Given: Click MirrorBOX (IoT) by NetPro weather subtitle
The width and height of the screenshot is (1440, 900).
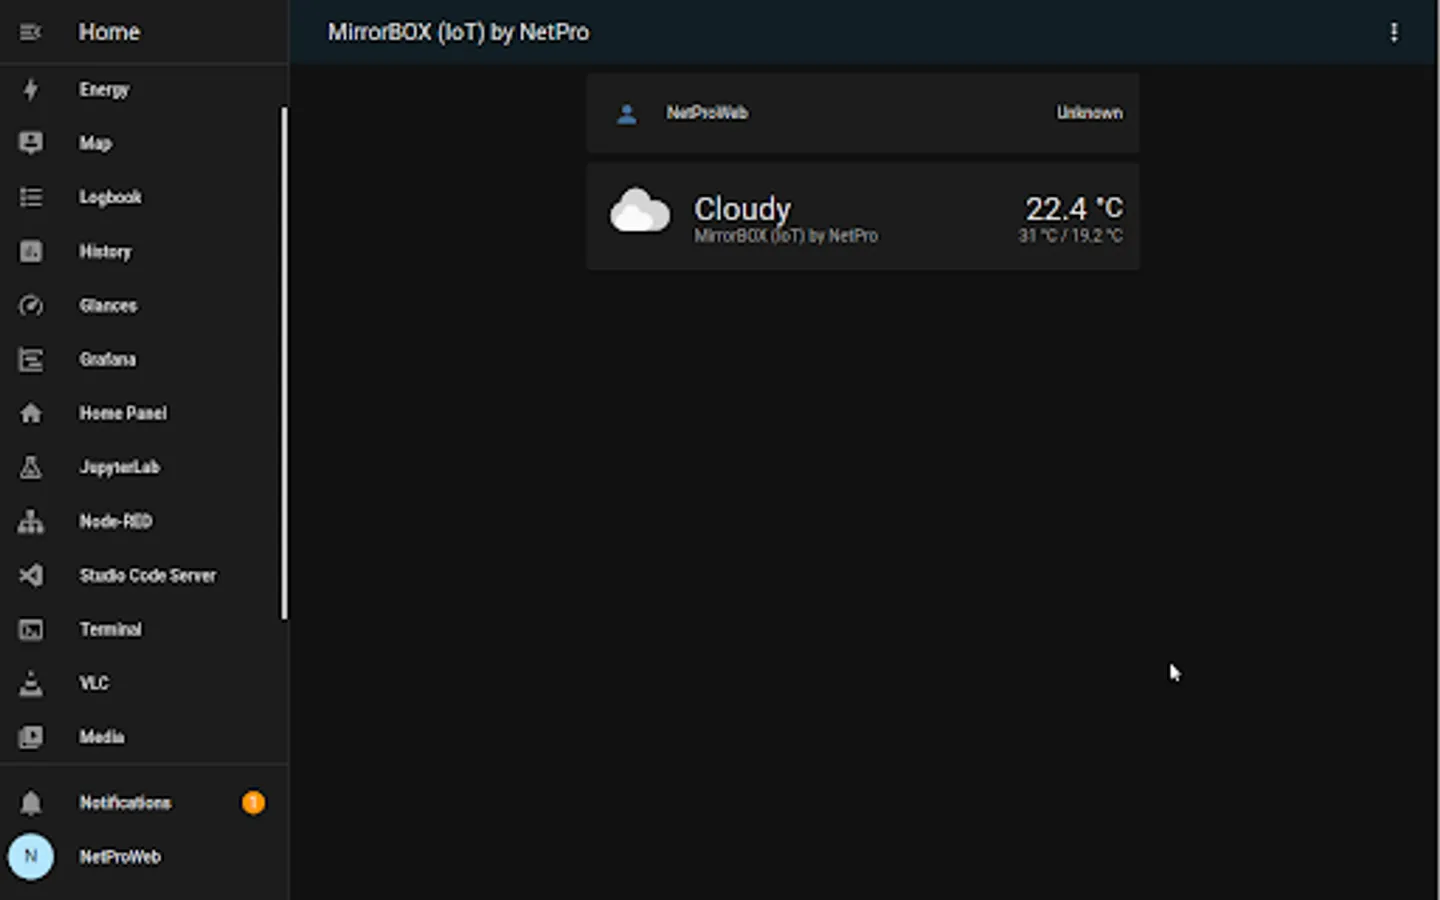Looking at the screenshot, I should pyautogui.click(x=786, y=236).
